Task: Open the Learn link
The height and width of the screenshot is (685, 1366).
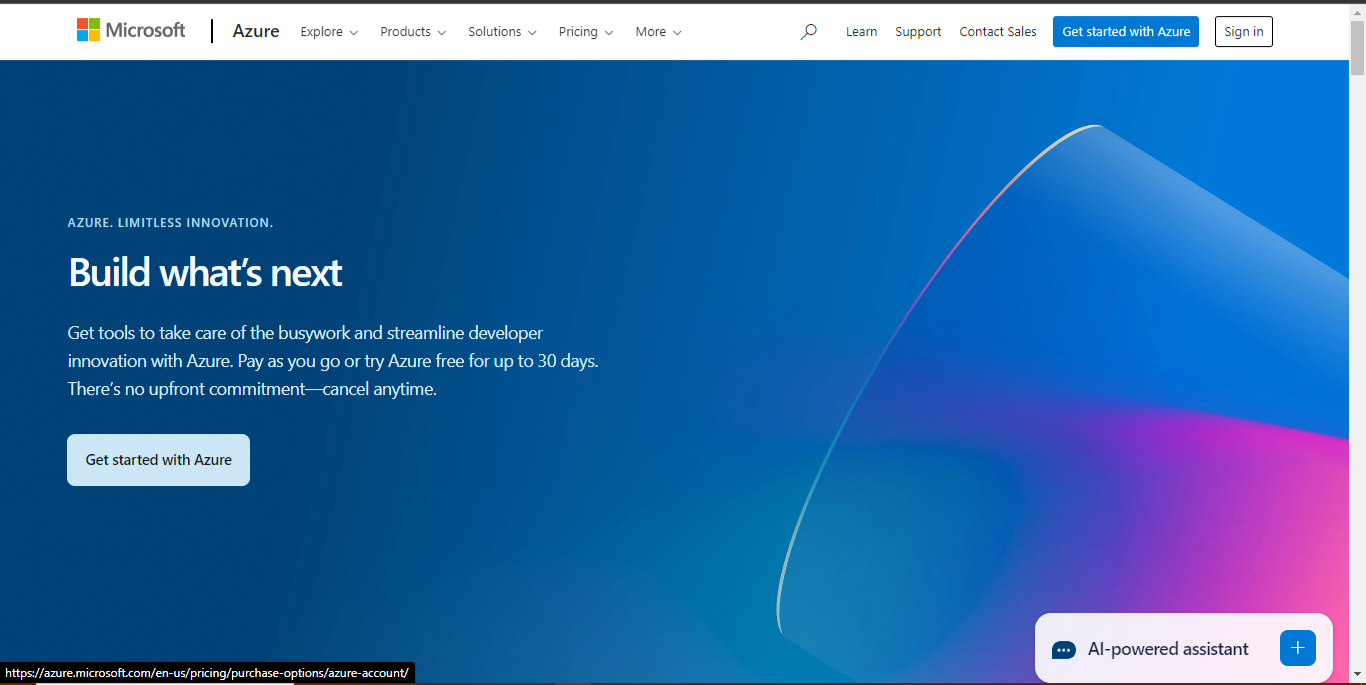Action: tap(861, 32)
